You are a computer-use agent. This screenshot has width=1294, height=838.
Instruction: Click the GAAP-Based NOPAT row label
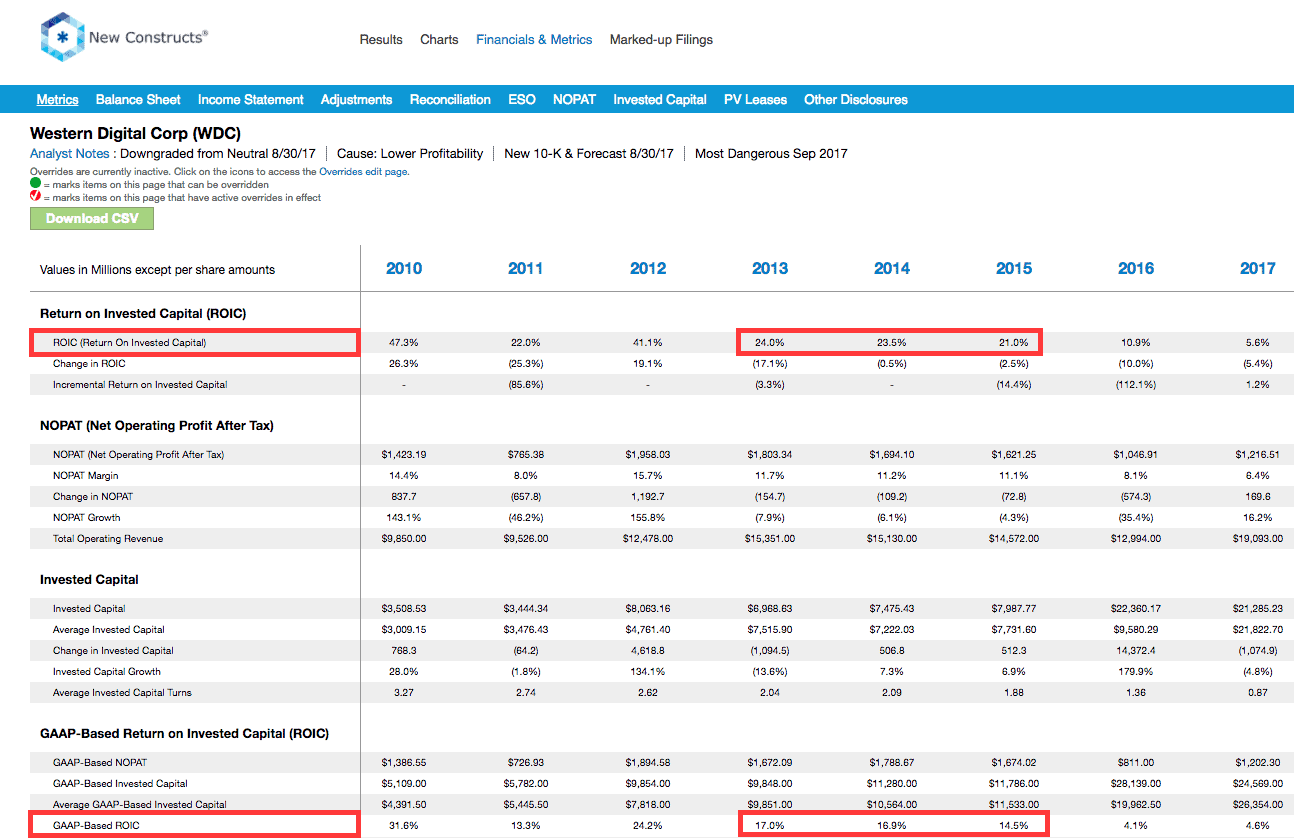click(101, 762)
